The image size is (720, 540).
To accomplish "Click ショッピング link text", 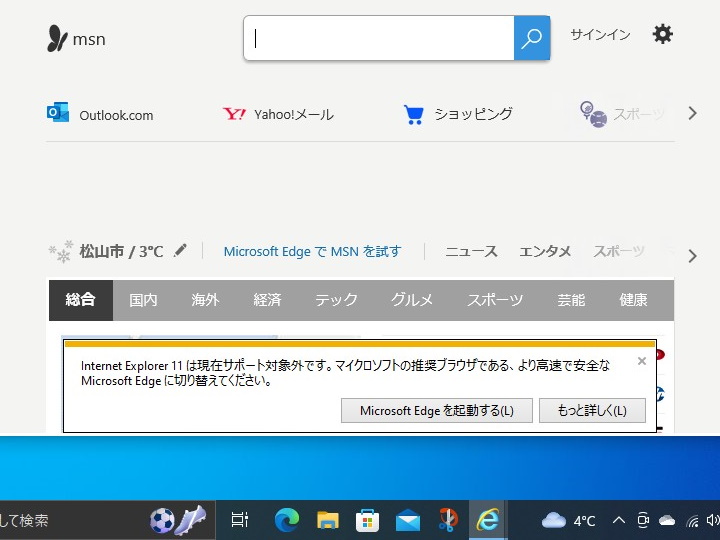I will click(x=473, y=114).
